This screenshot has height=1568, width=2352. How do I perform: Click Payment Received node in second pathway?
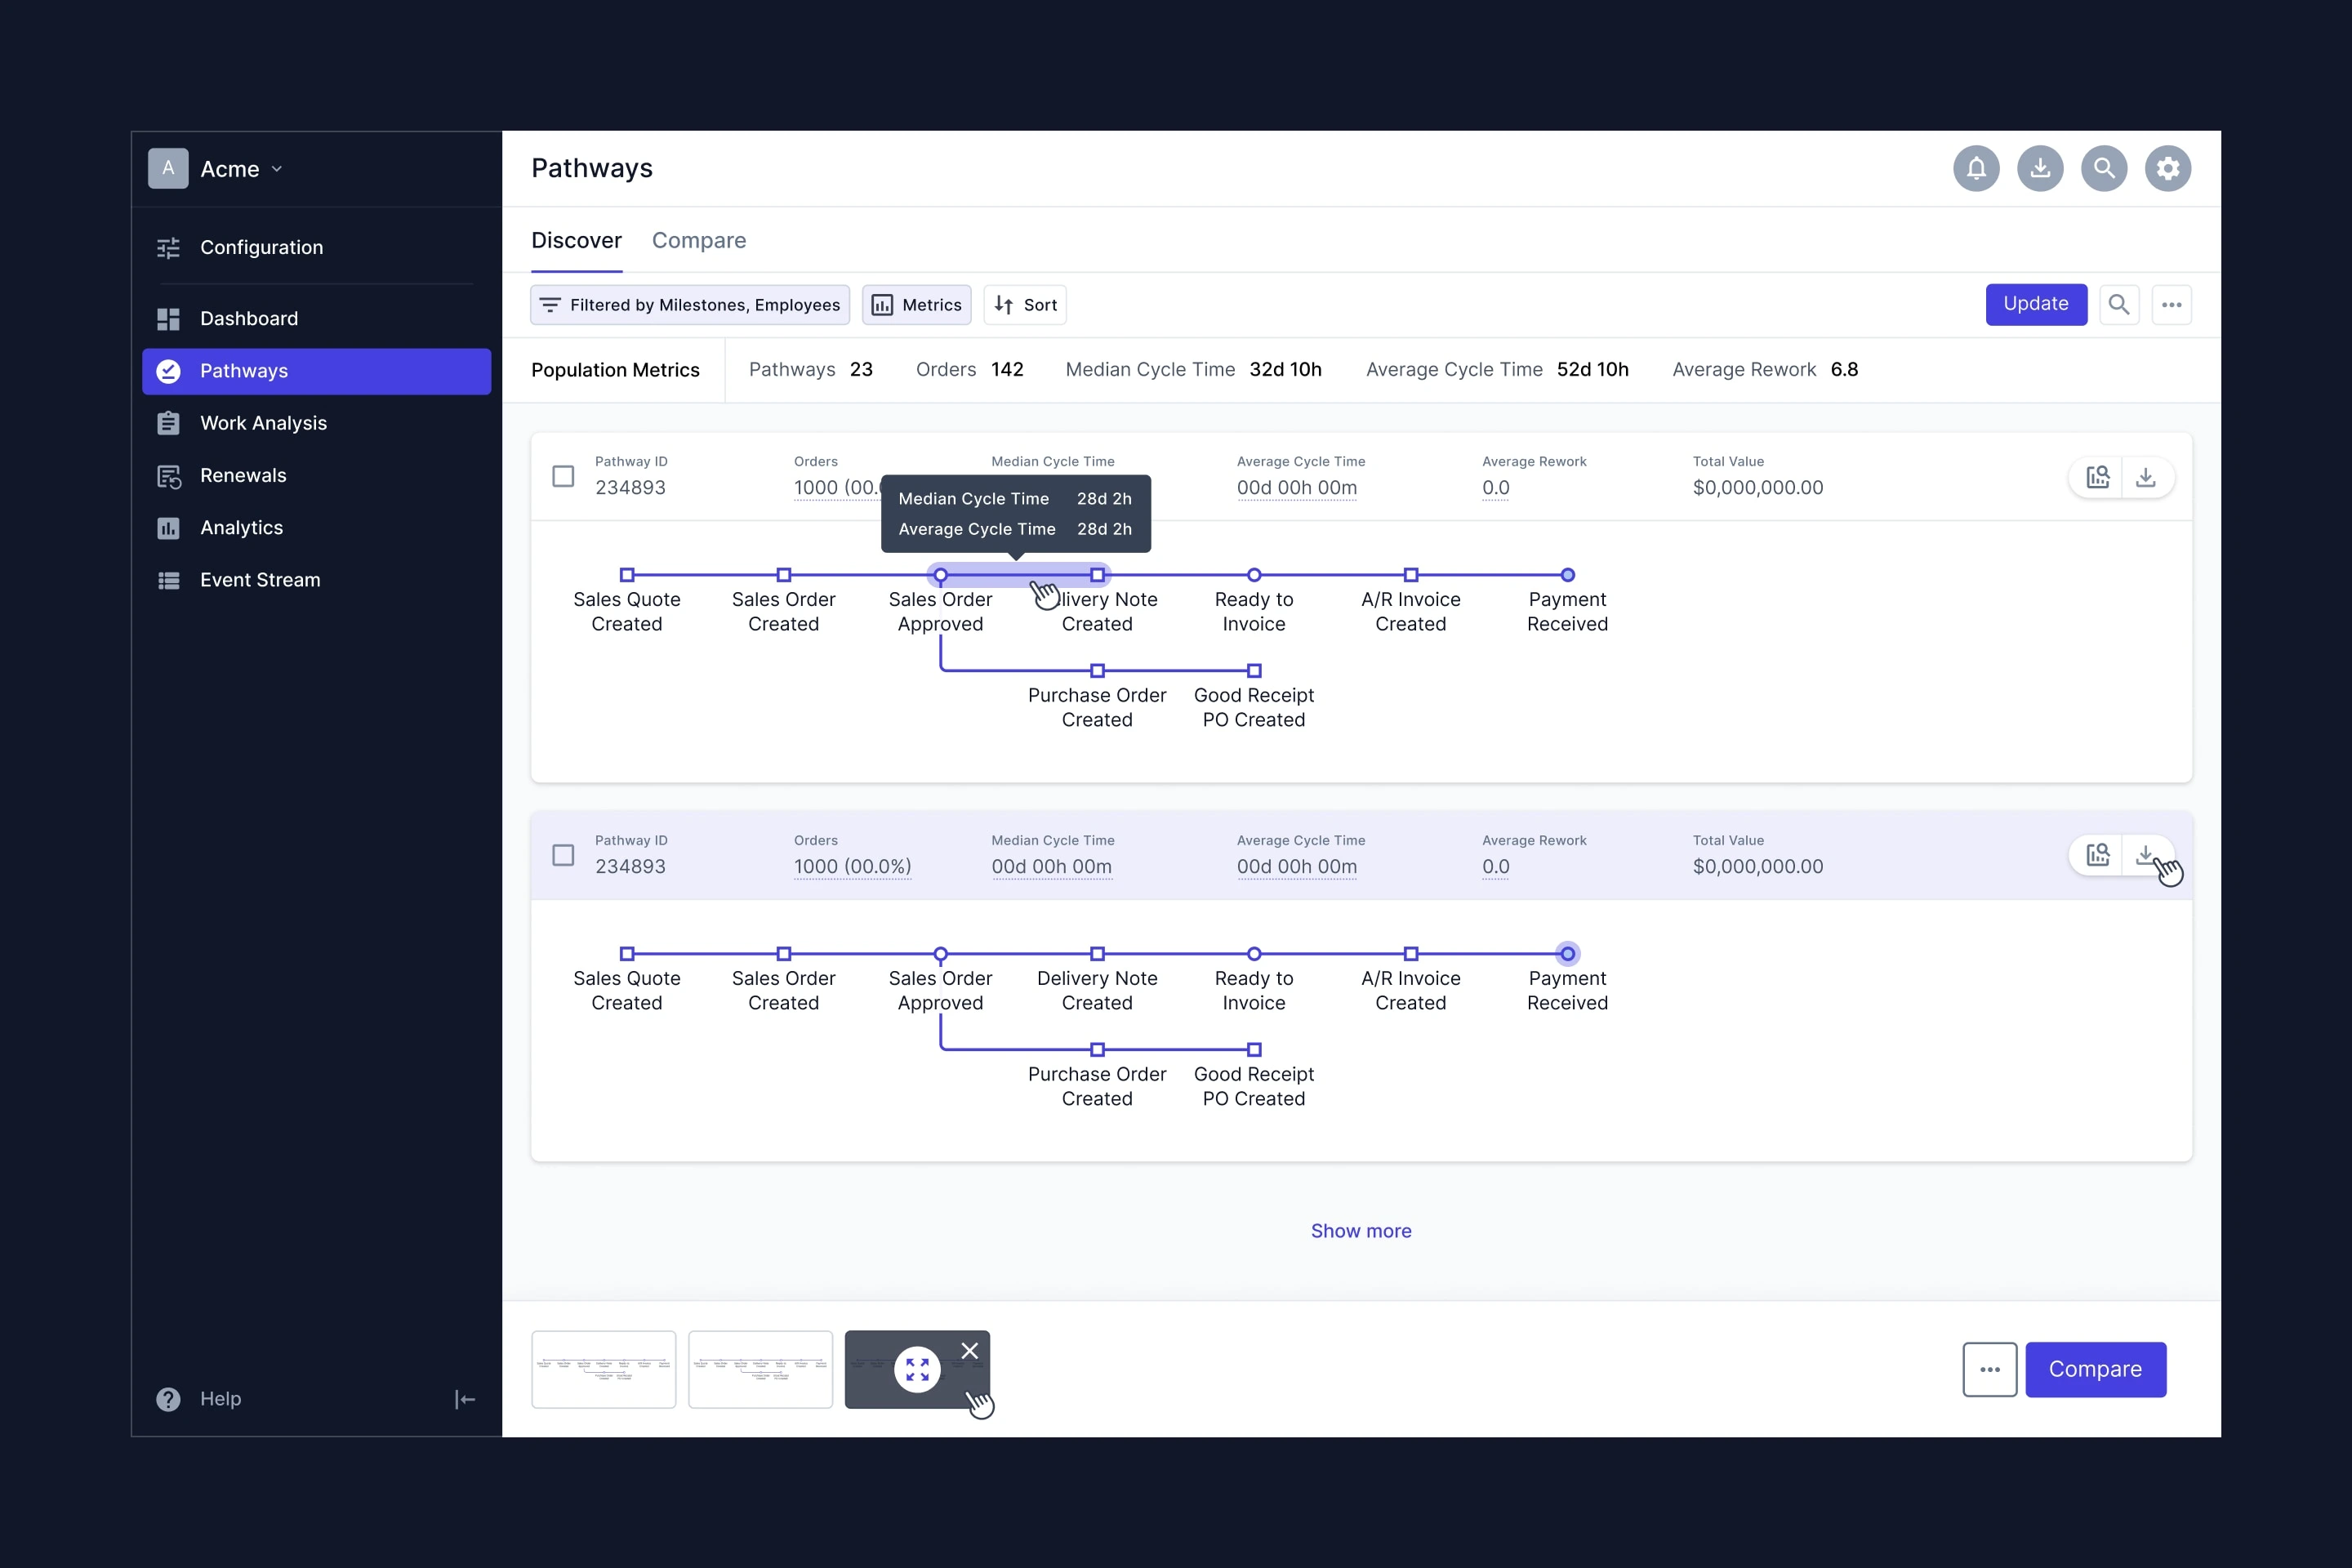tap(1567, 954)
